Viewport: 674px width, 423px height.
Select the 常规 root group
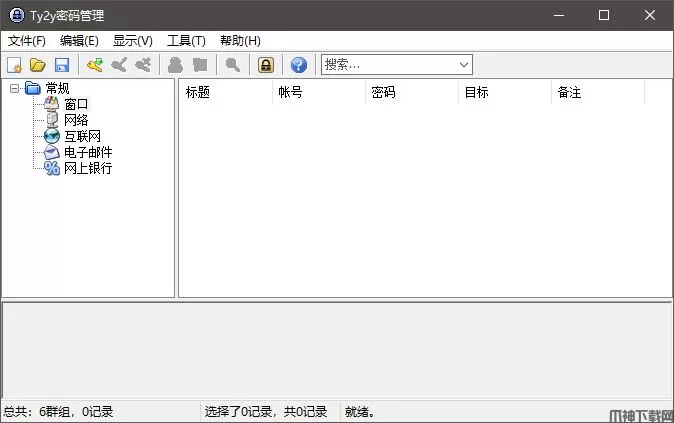click(x=57, y=88)
